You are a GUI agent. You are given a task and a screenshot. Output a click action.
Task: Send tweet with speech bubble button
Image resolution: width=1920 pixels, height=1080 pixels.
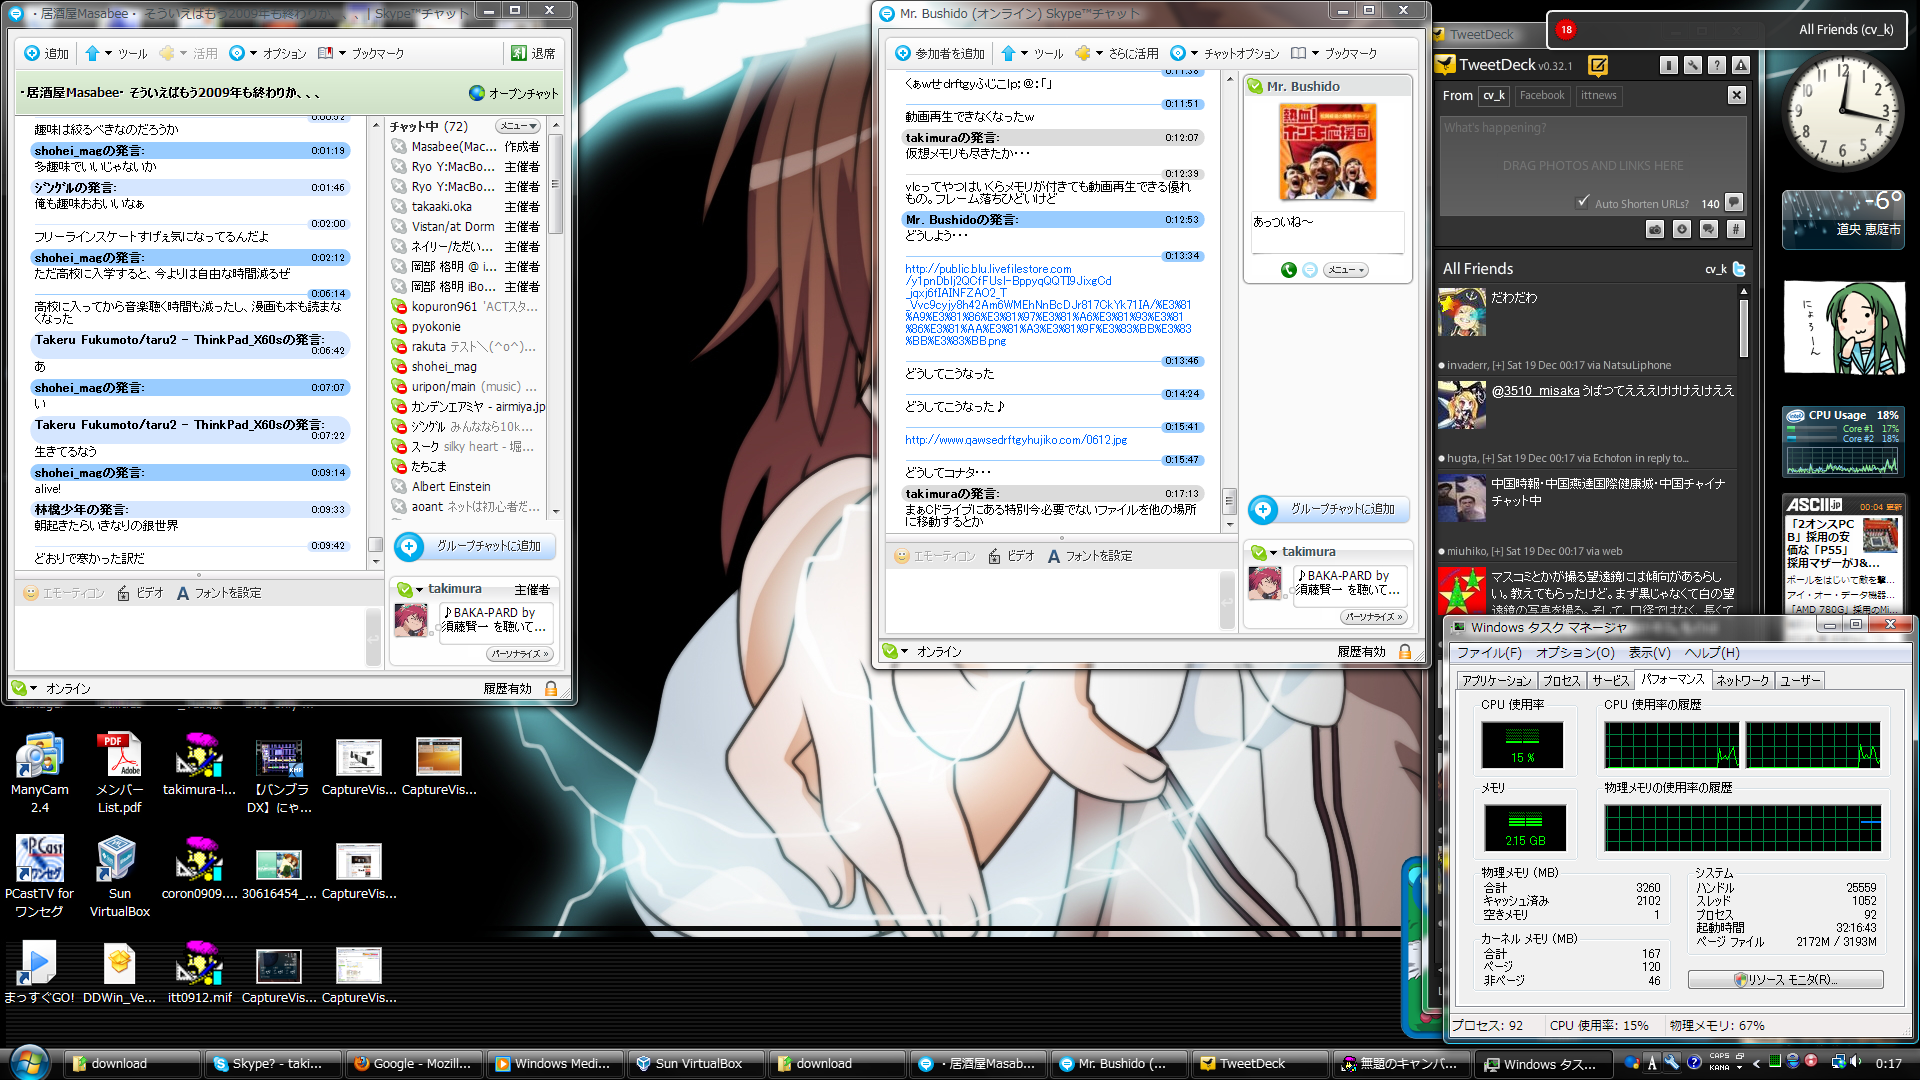coord(1734,202)
